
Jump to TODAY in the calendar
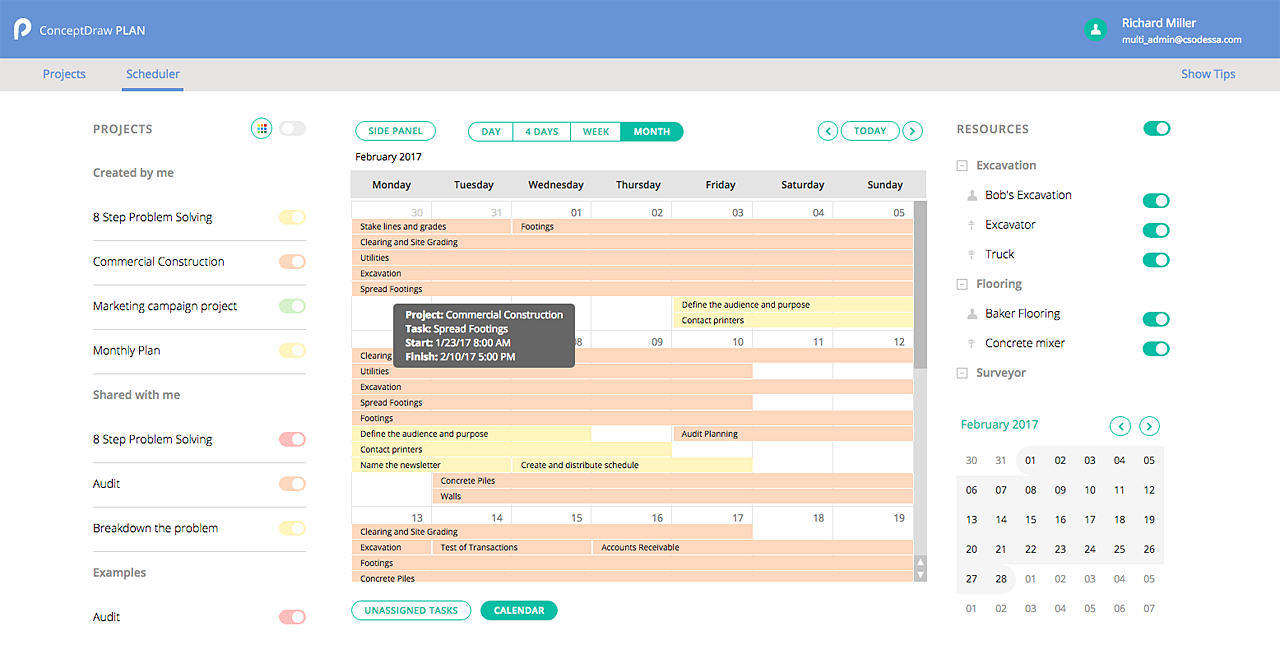click(870, 131)
